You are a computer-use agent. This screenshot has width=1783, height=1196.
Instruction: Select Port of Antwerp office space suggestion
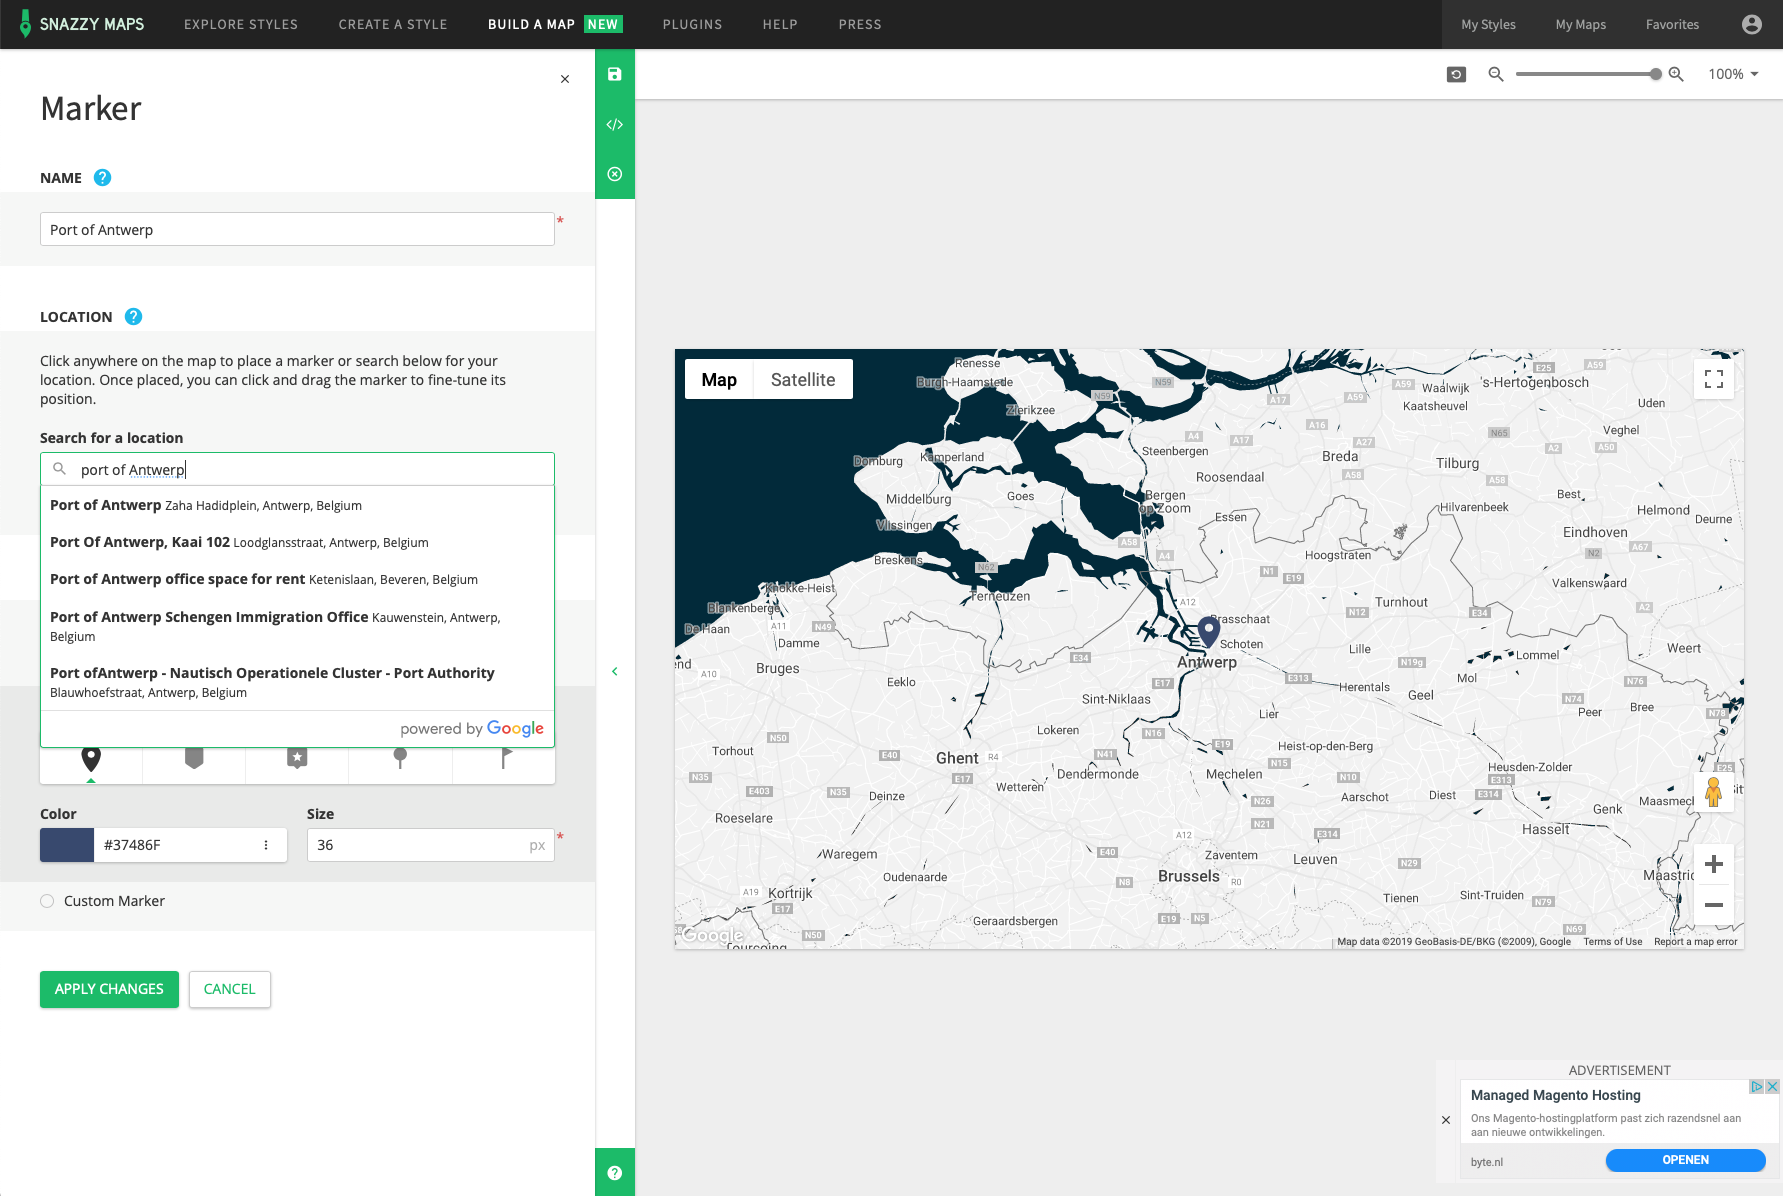(x=297, y=579)
